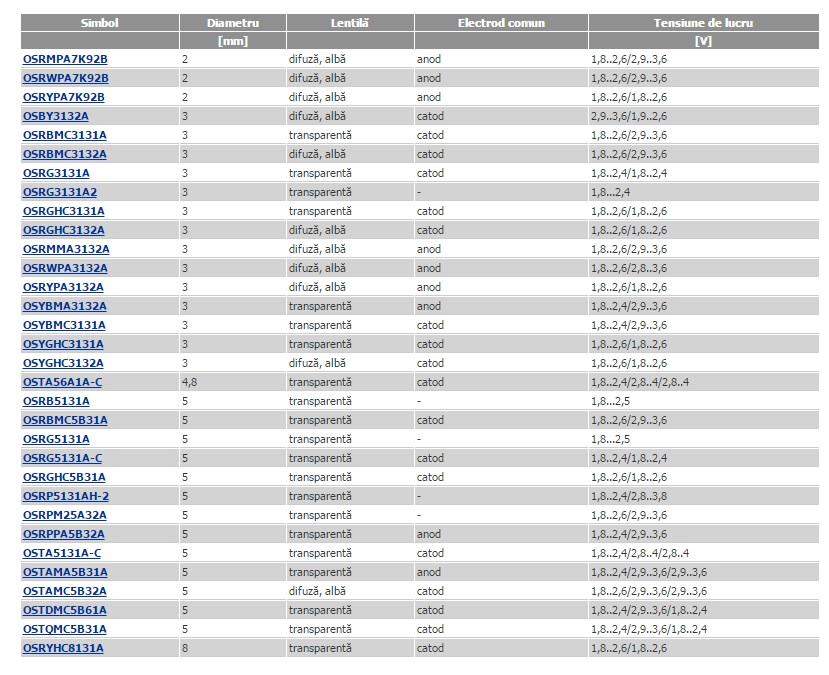Click the Simbol column header
The height and width of the screenshot is (675, 829).
coord(99,23)
